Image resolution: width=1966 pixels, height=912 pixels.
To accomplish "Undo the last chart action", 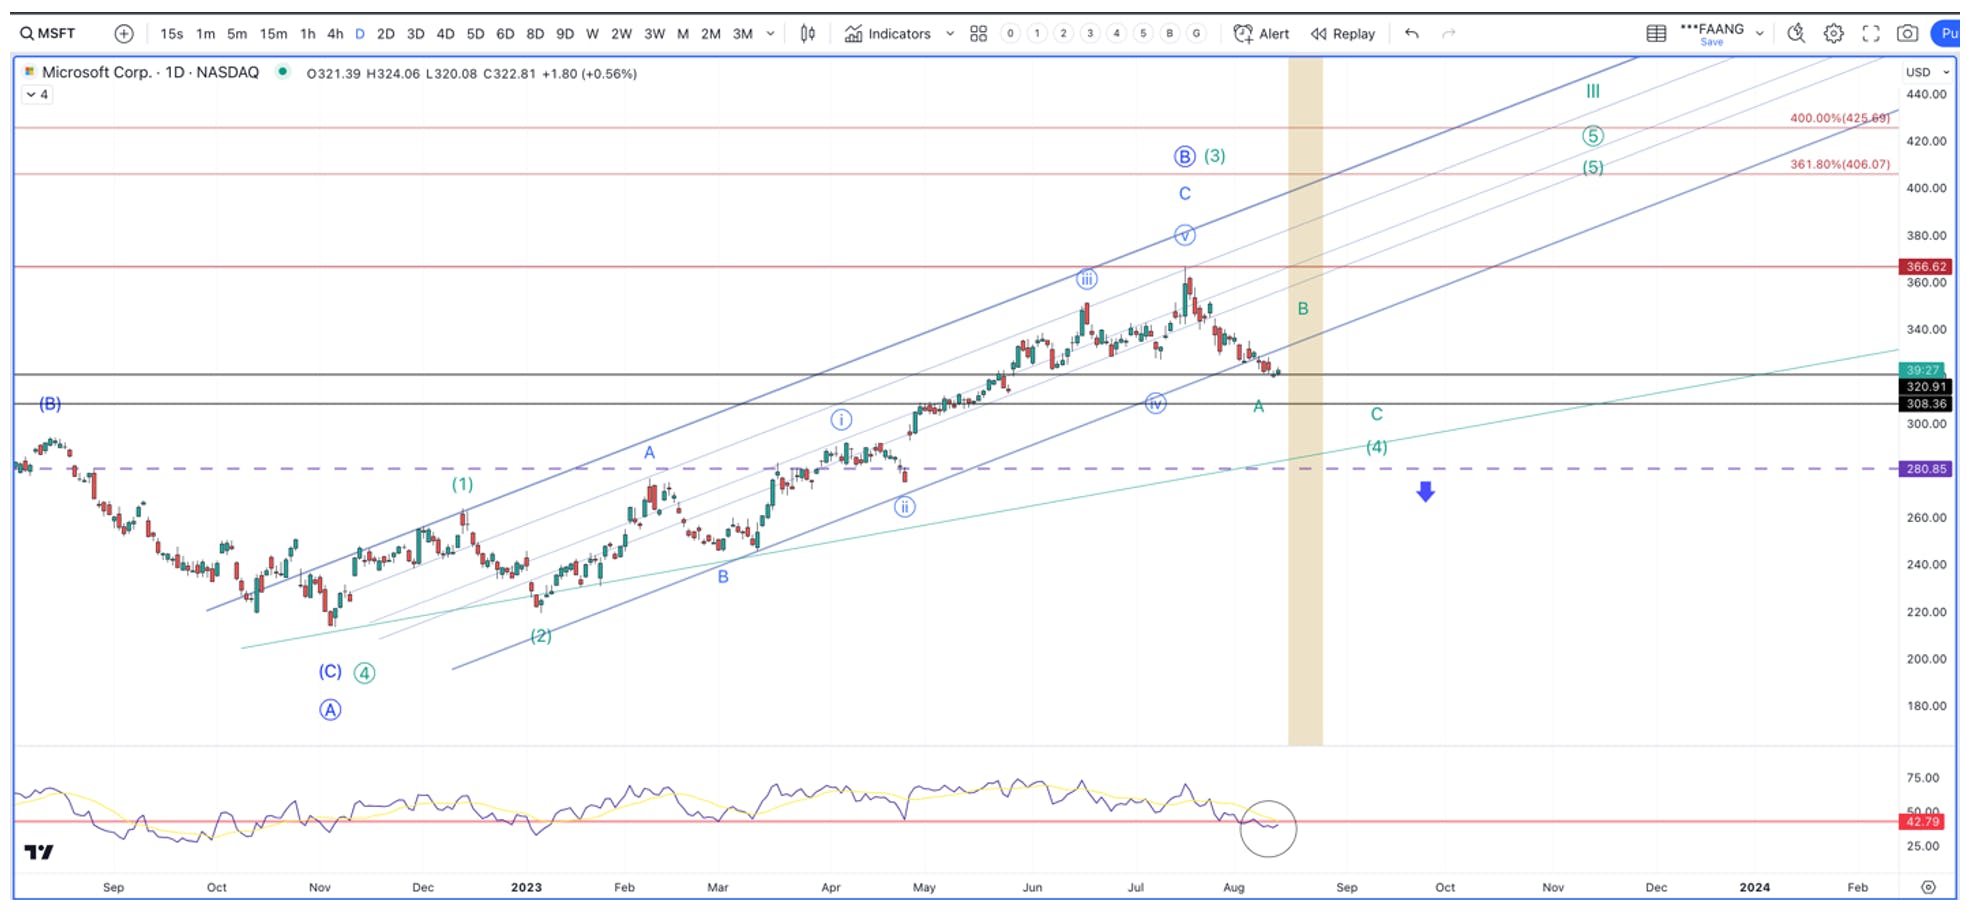I will pos(1411,33).
